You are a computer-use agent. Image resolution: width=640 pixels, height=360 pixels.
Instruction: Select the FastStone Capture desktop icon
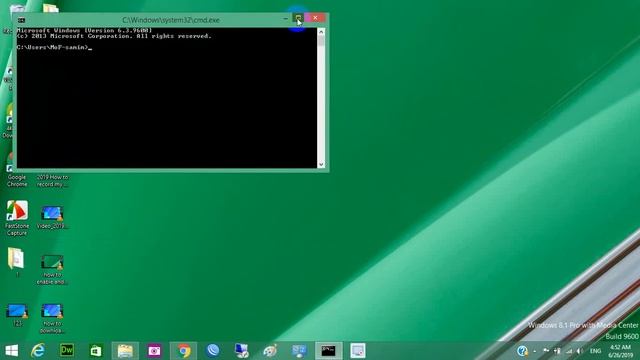coord(17,218)
